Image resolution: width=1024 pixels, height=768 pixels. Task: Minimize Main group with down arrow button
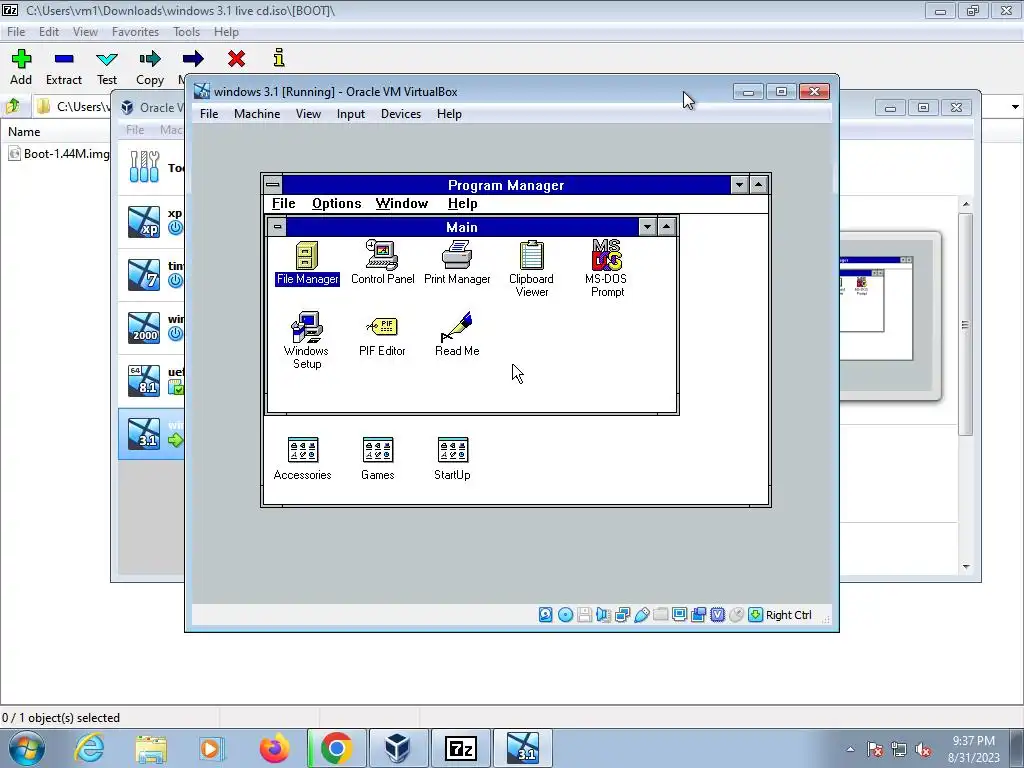(647, 227)
